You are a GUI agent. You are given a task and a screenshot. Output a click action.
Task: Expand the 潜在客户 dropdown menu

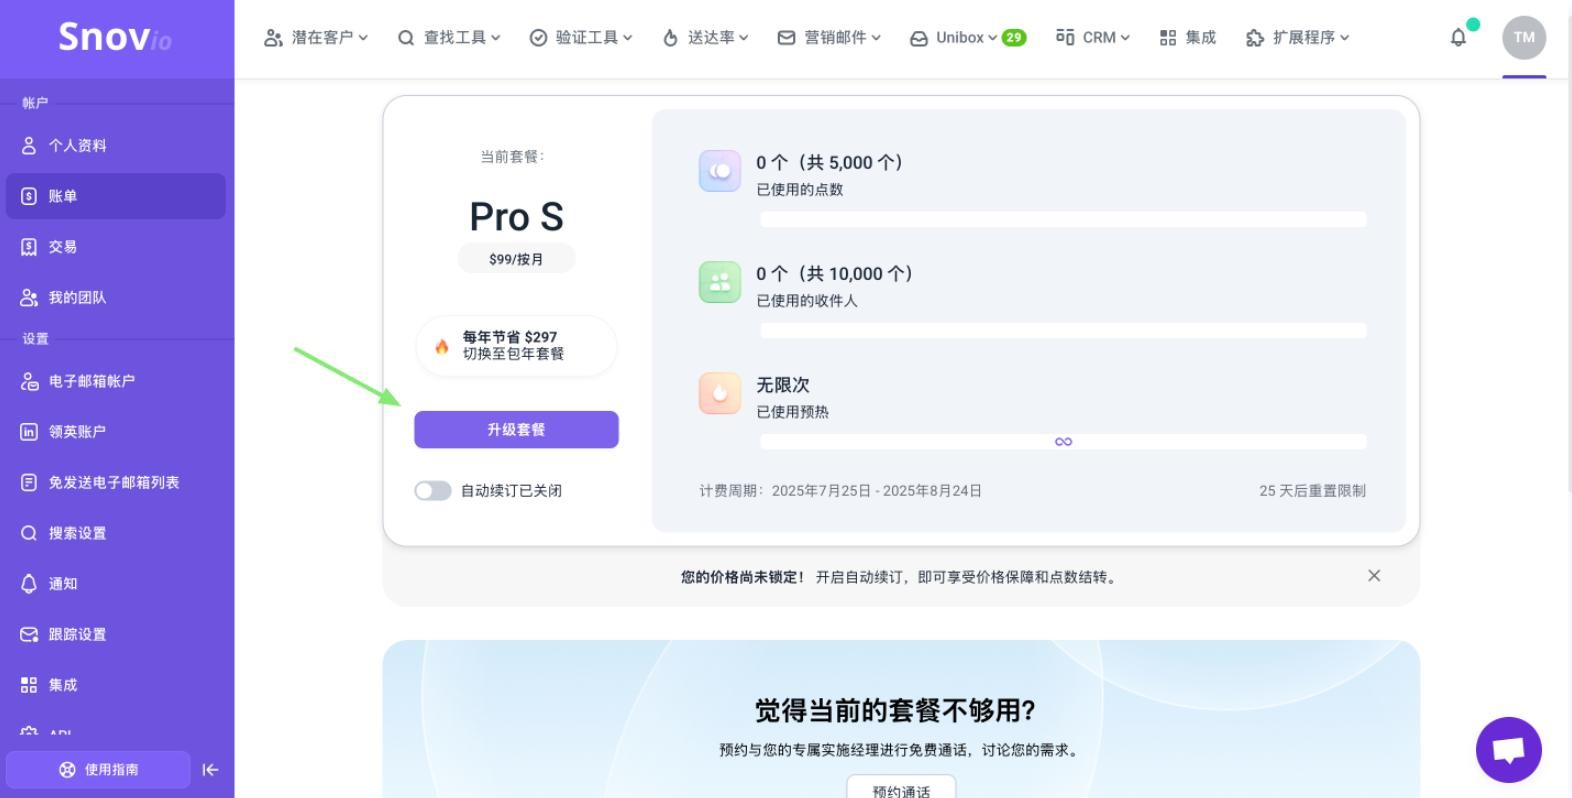pyautogui.click(x=316, y=38)
